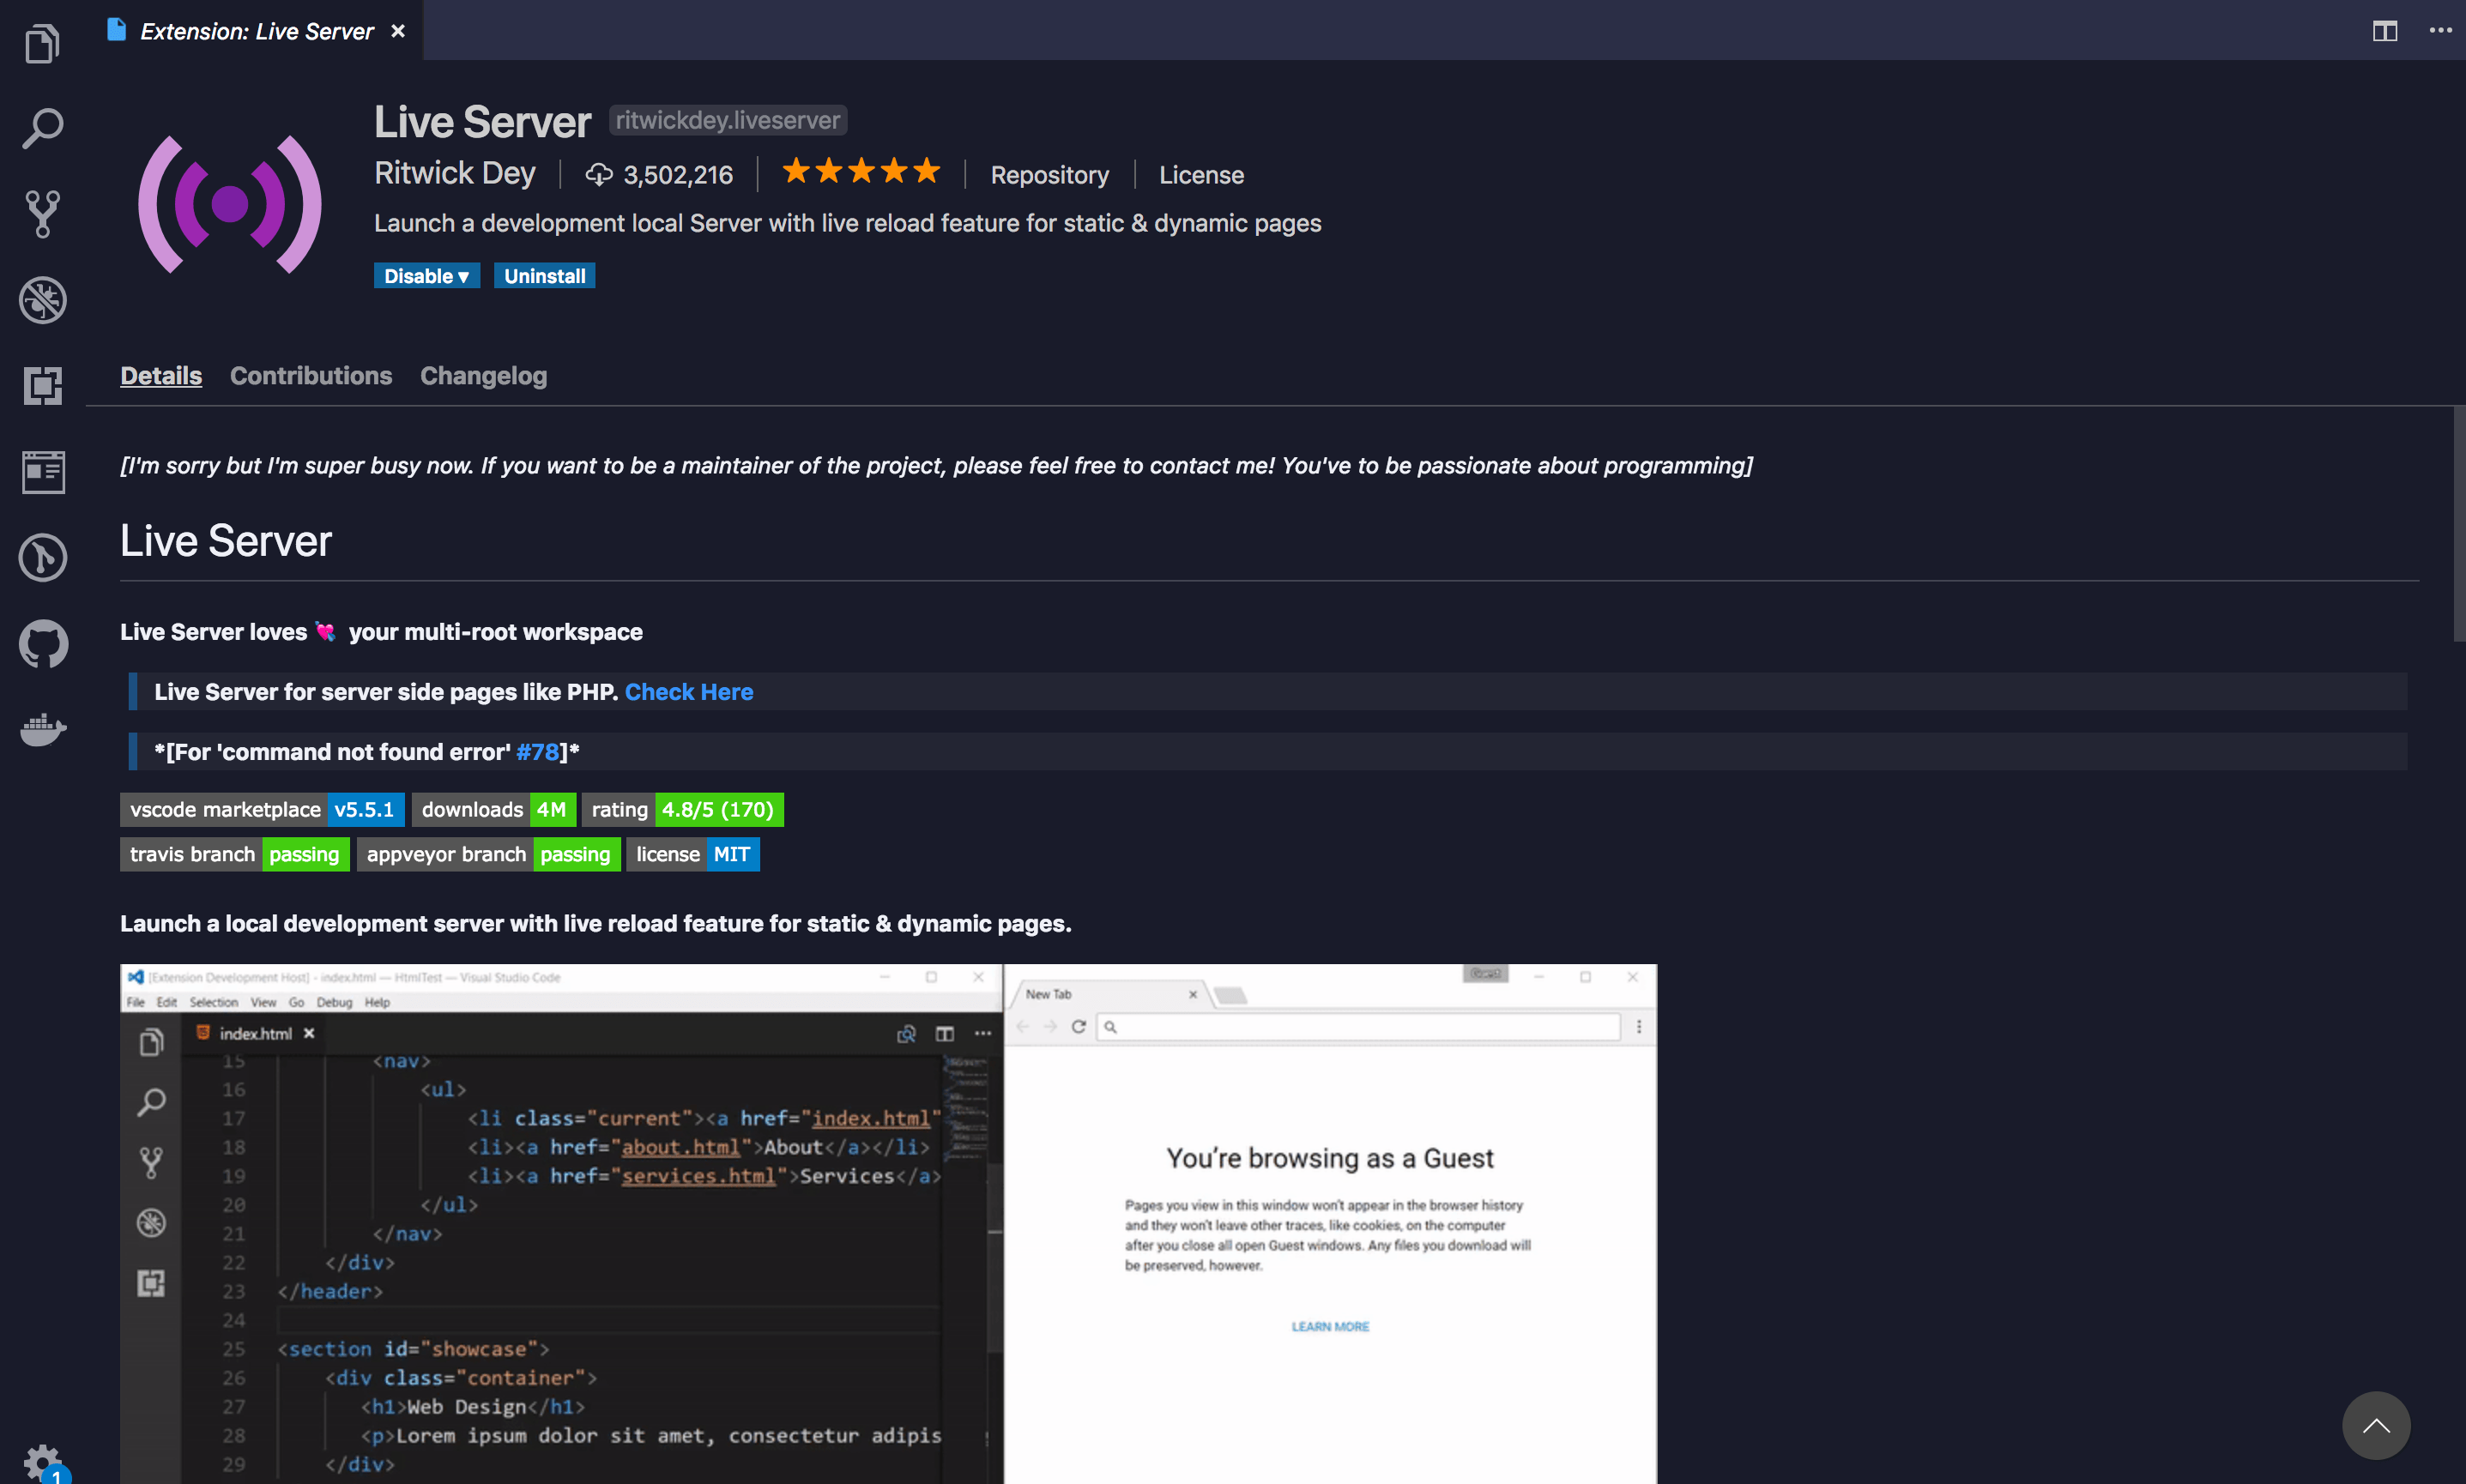2466x1484 pixels.
Task: Open the Explorer view in the Activity Bar
Action: pyautogui.click(x=42, y=42)
